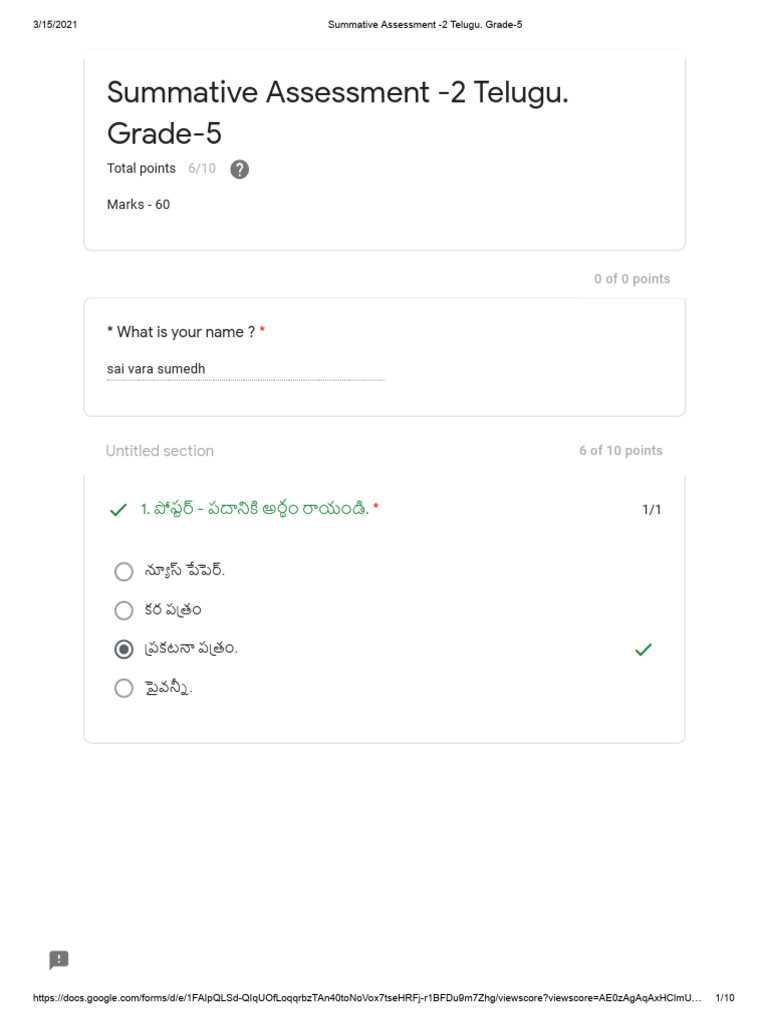Click the help question mark icon beside Total points
This screenshot has height=1024, width=768.
pyautogui.click(x=239, y=169)
